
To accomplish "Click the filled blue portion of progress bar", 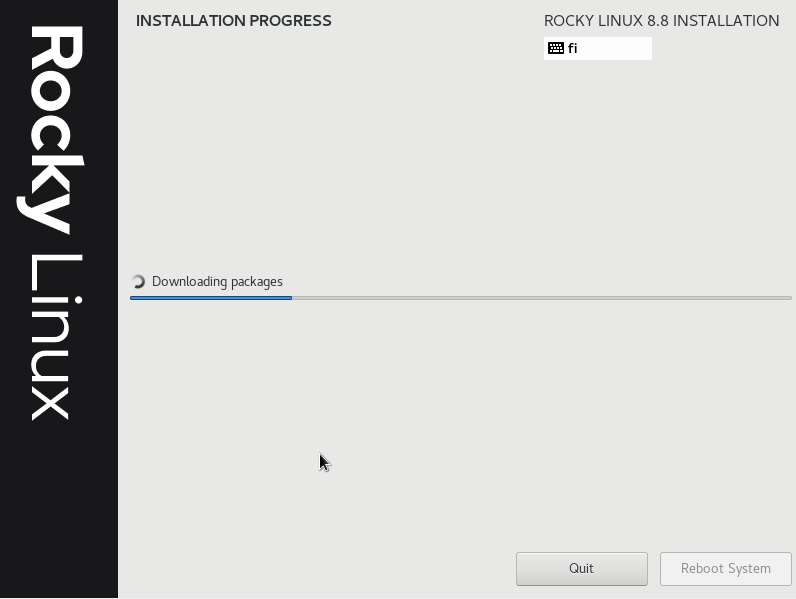I will tap(210, 298).
